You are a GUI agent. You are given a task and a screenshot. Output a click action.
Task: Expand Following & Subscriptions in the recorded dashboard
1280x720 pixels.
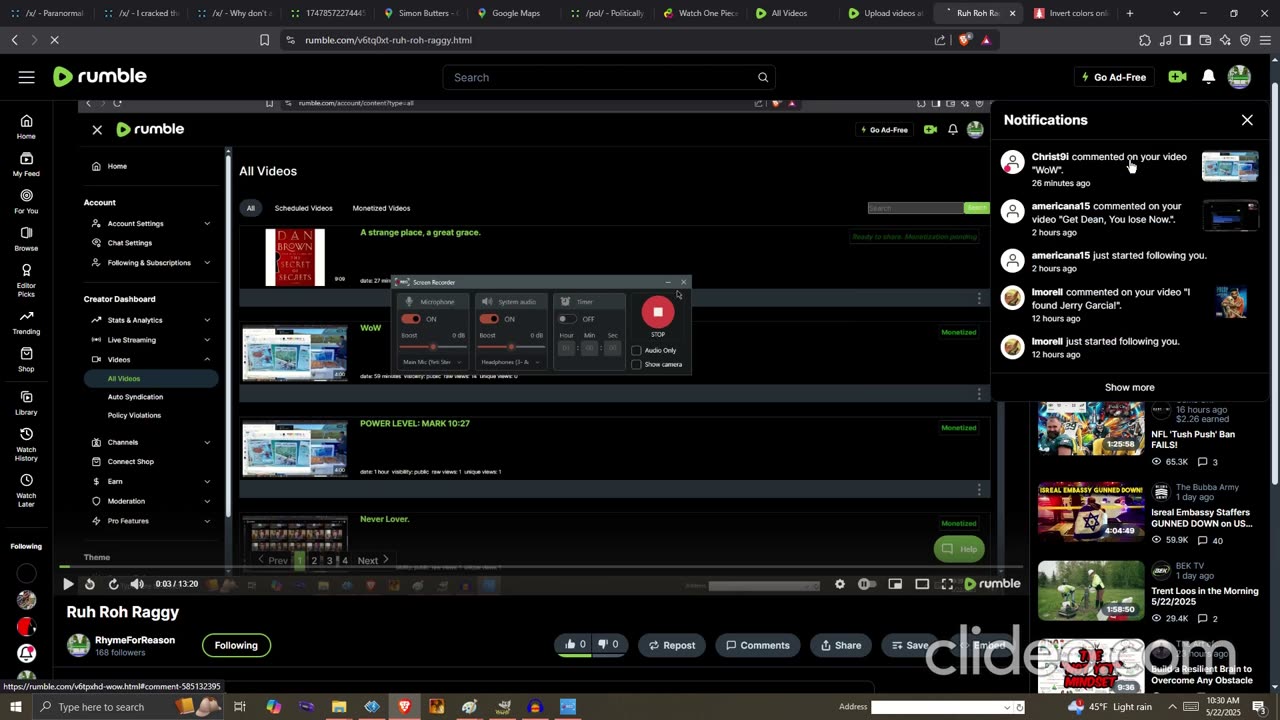pos(207,263)
